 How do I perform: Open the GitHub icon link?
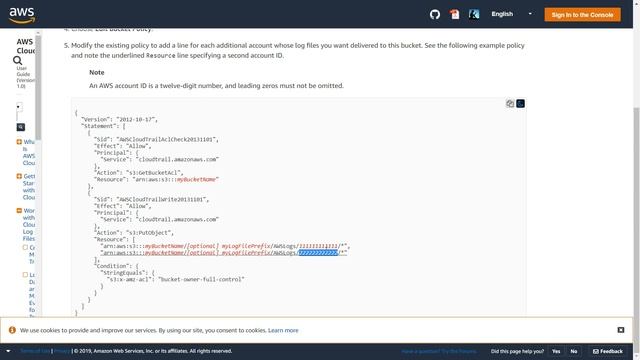pyautogui.click(x=435, y=15)
